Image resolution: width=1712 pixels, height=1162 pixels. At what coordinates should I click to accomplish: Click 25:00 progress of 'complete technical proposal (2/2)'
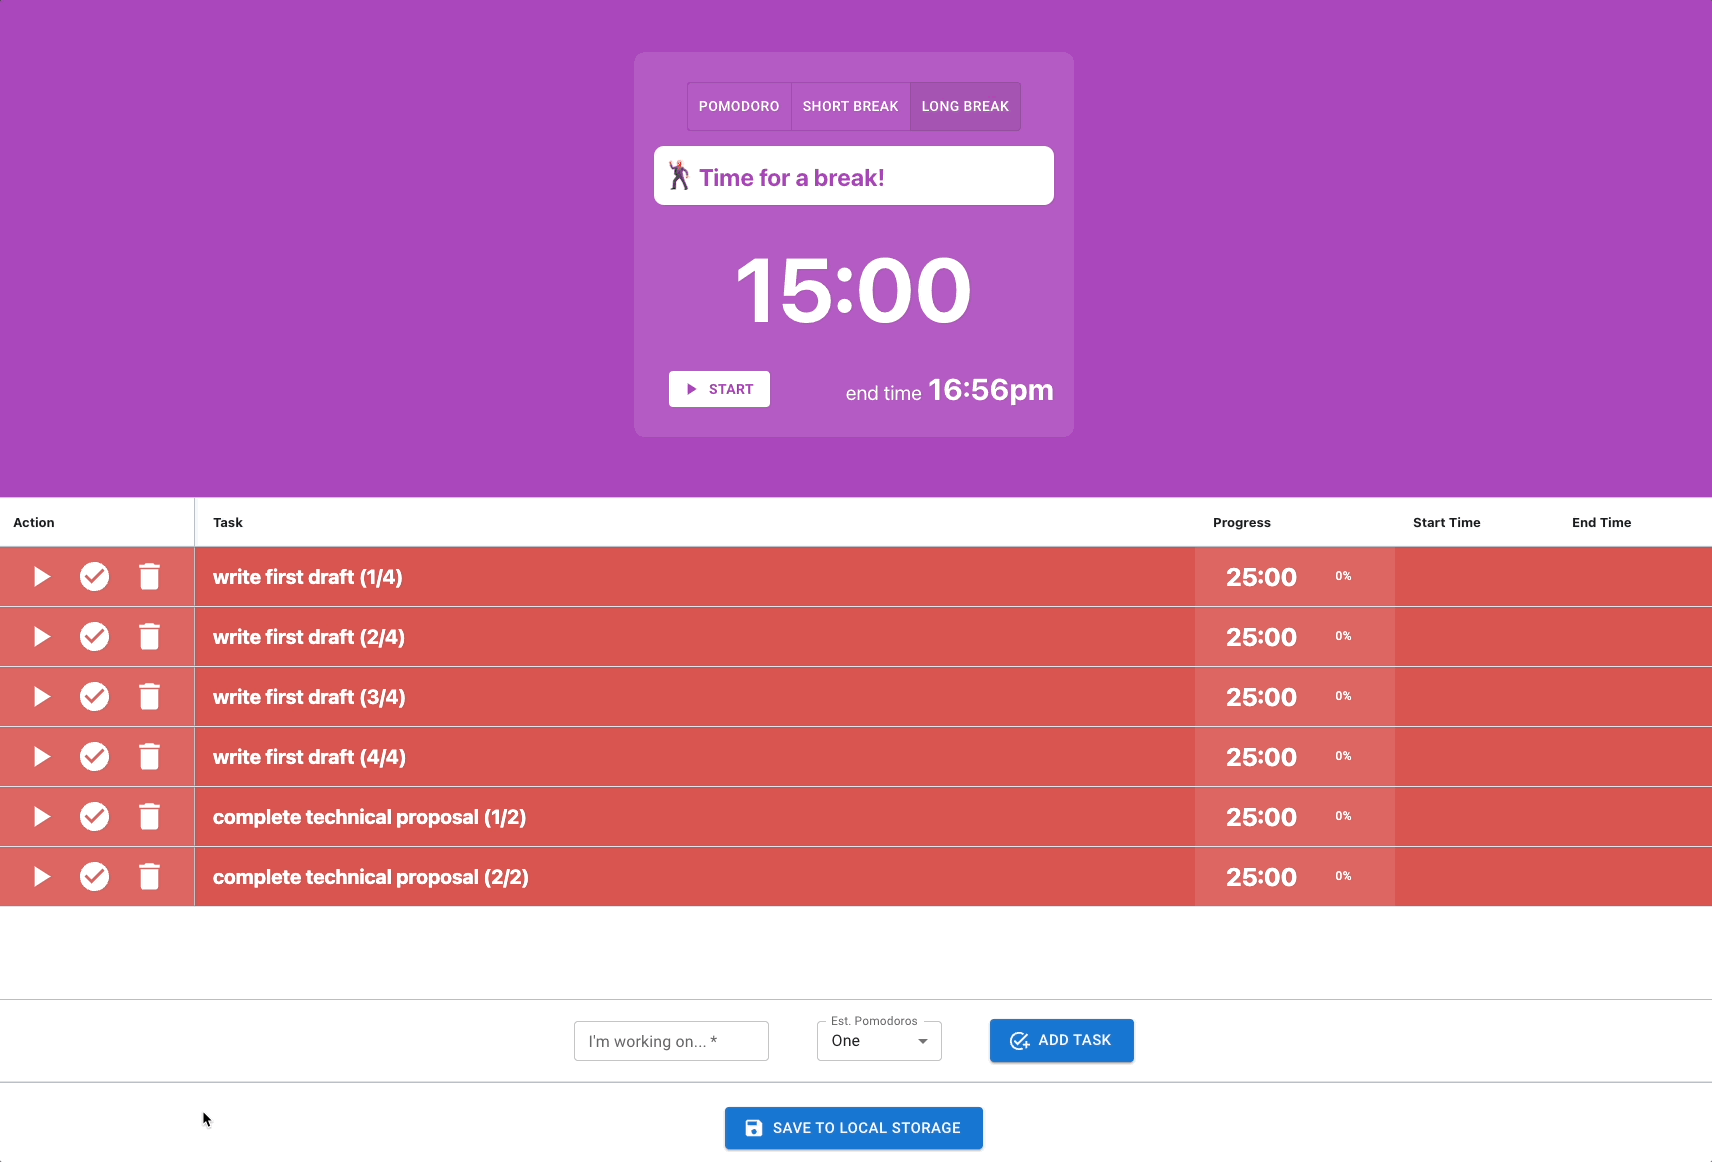1262,877
